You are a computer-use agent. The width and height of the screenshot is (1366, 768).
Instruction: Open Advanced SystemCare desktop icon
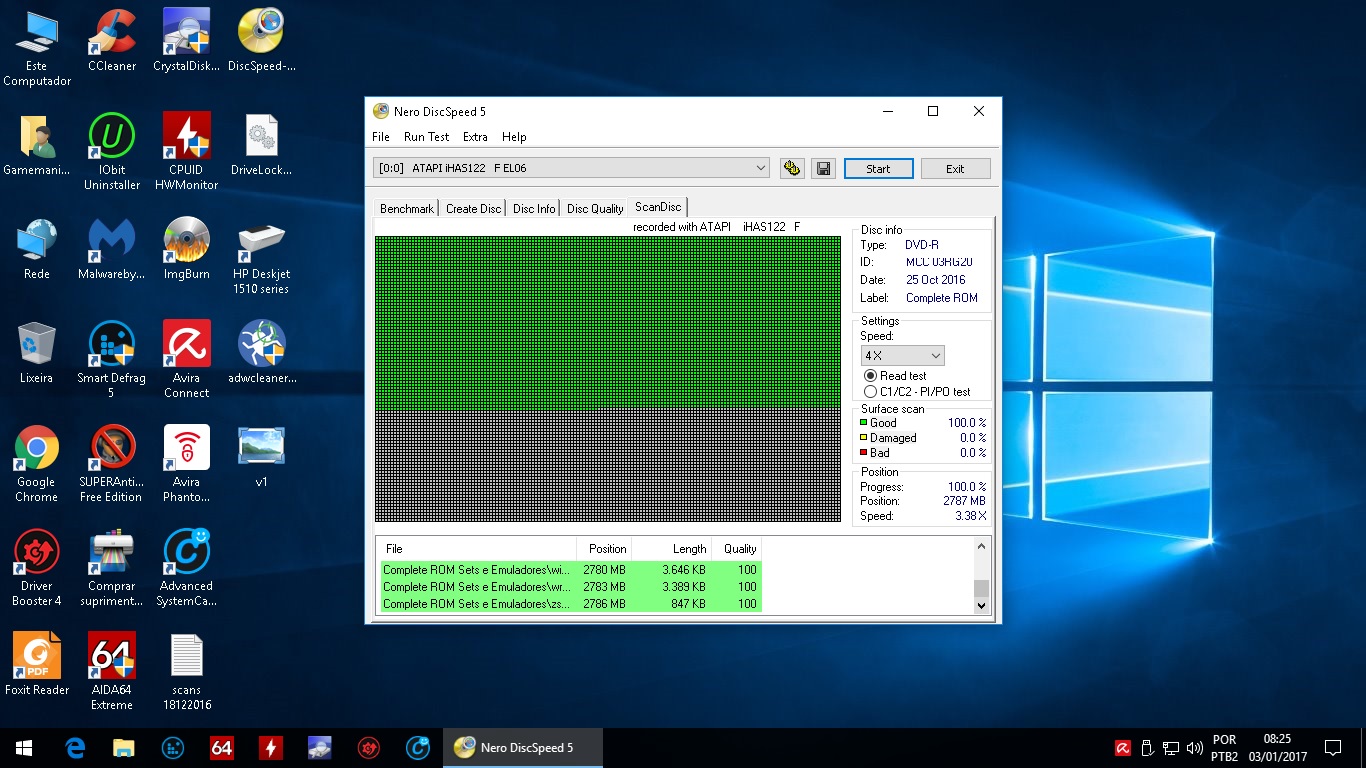[x=186, y=569]
